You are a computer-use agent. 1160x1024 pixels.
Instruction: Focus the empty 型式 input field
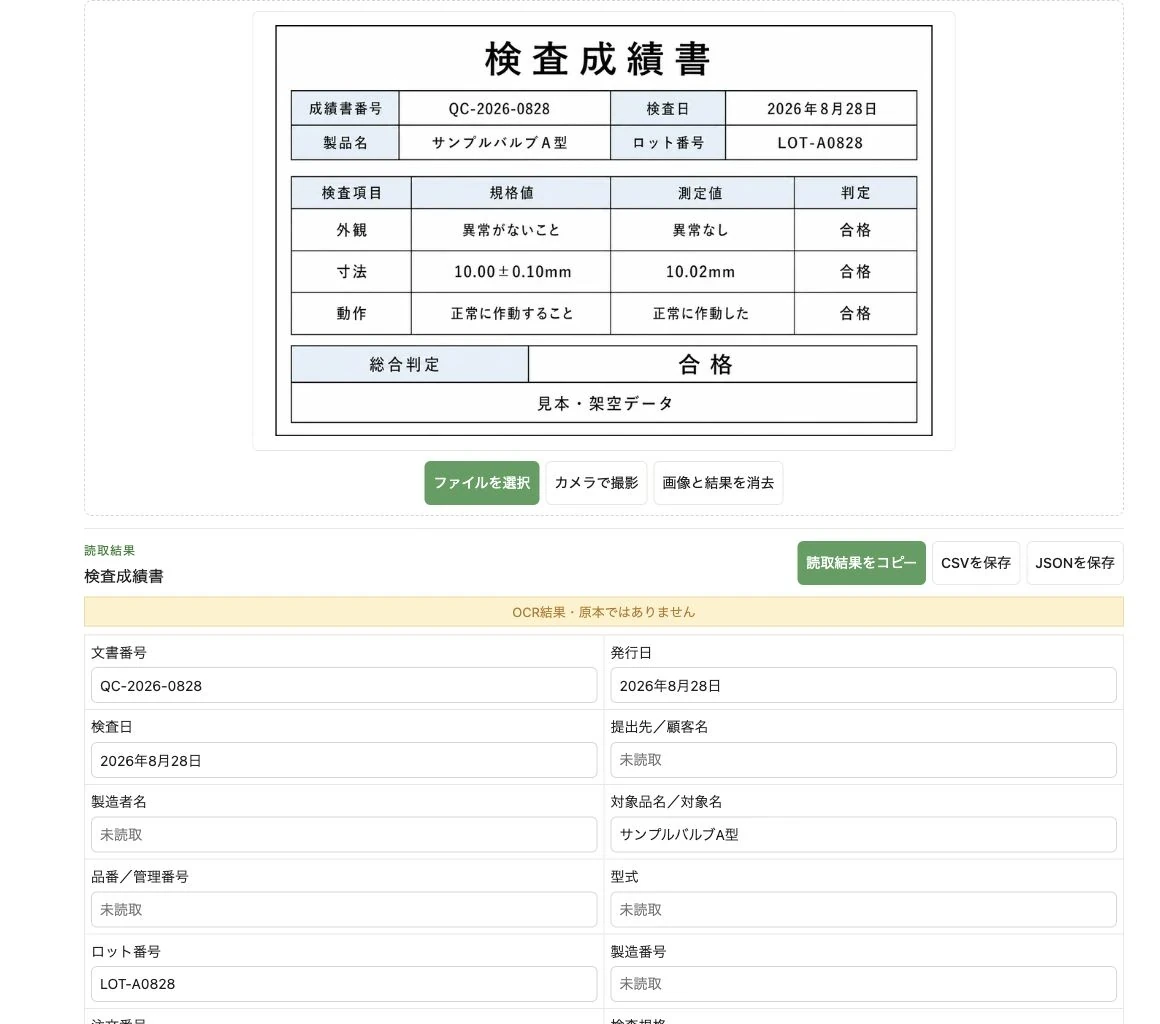863,910
